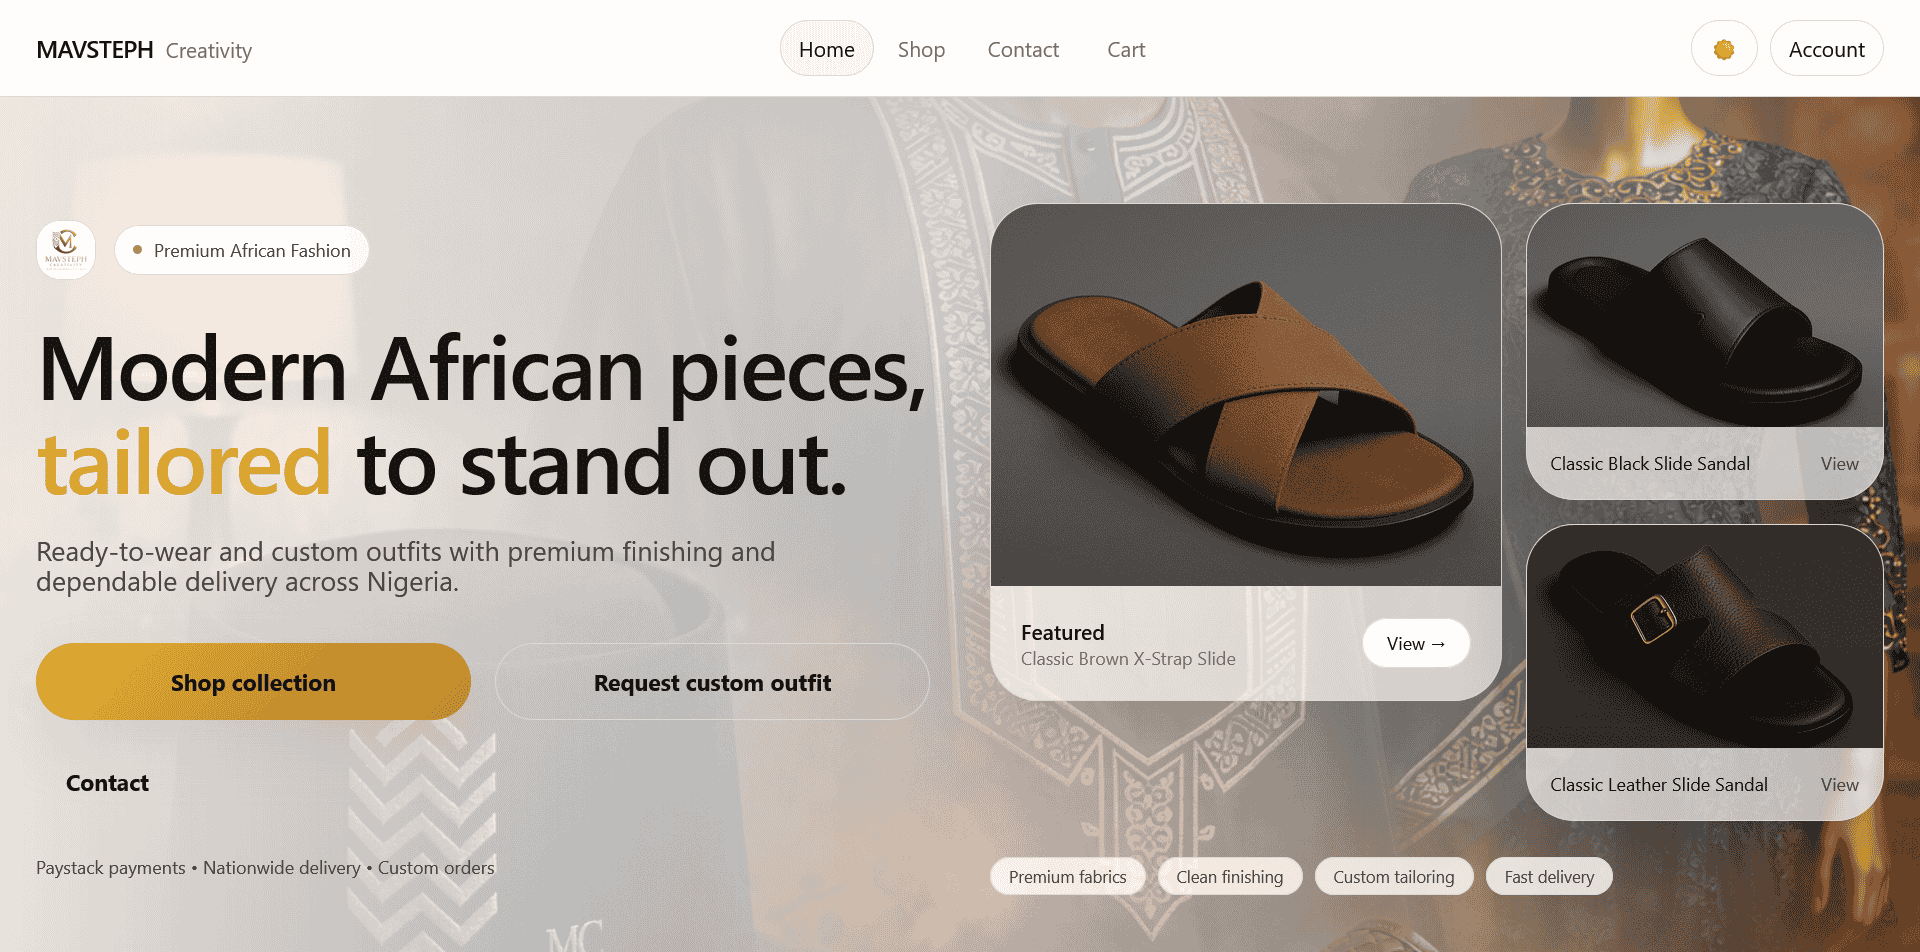
Task: View the Classic Leather Slide Sandal
Action: pyautogui.click(x=1839, y=785)
